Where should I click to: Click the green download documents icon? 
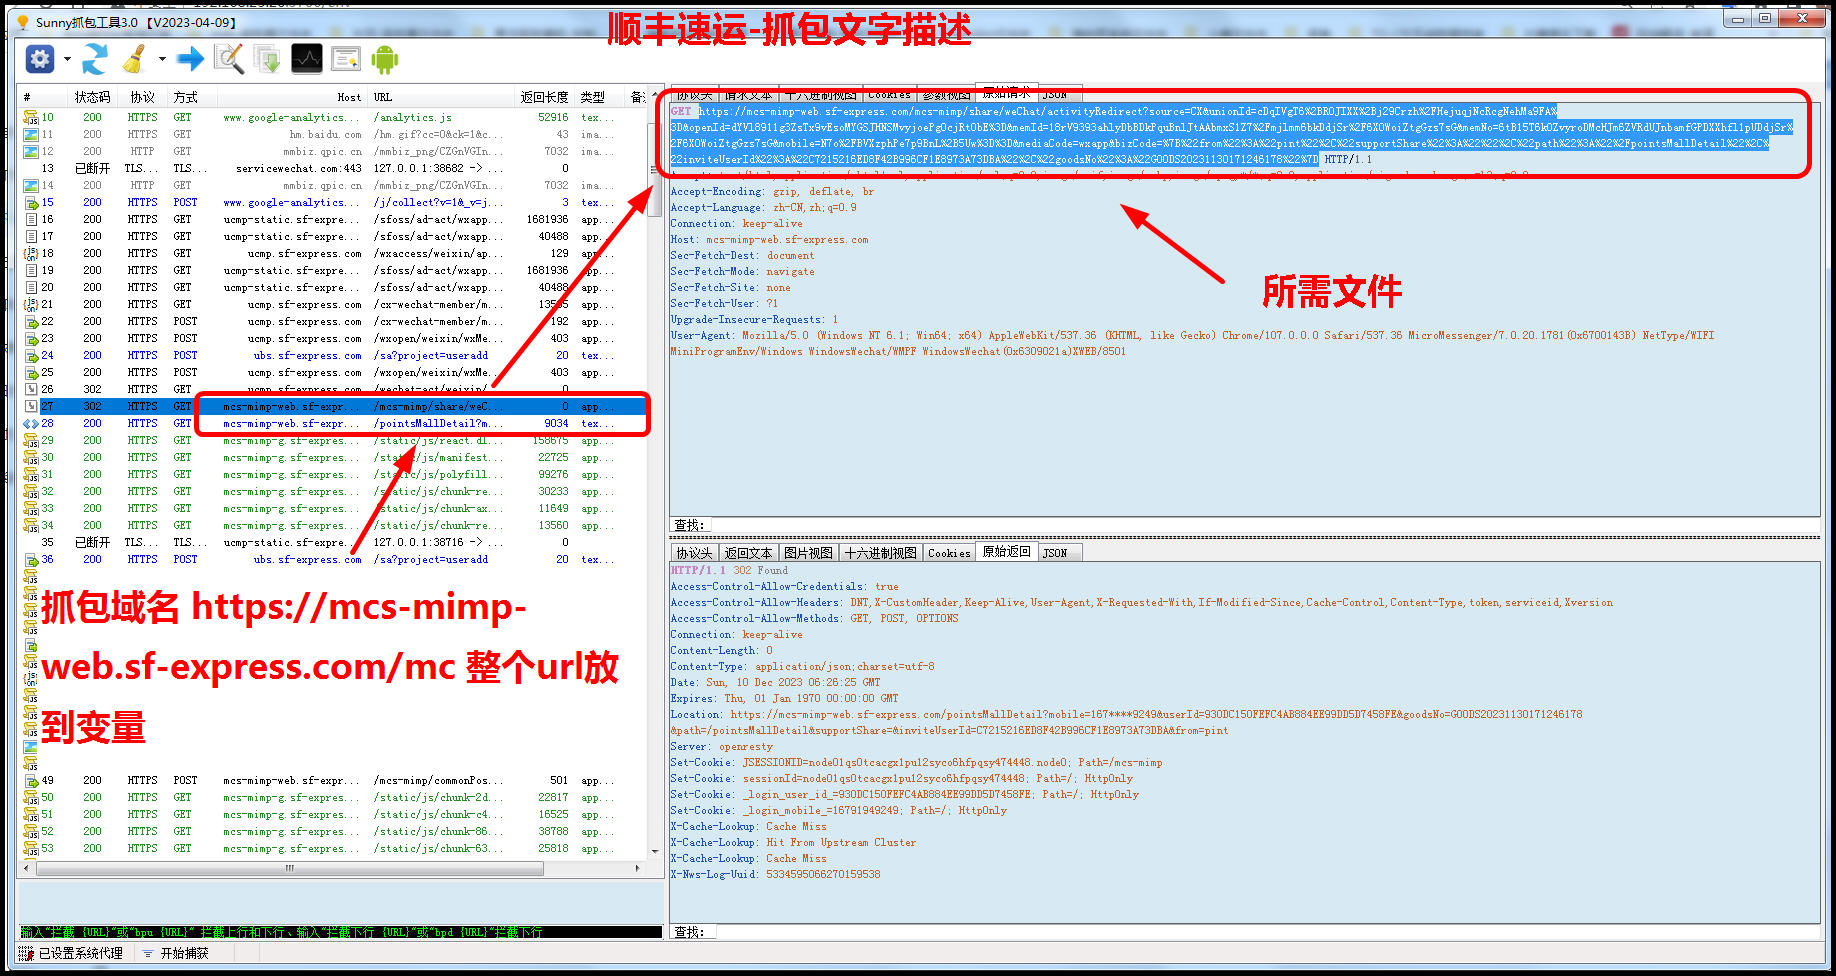[x=267, y=59]
